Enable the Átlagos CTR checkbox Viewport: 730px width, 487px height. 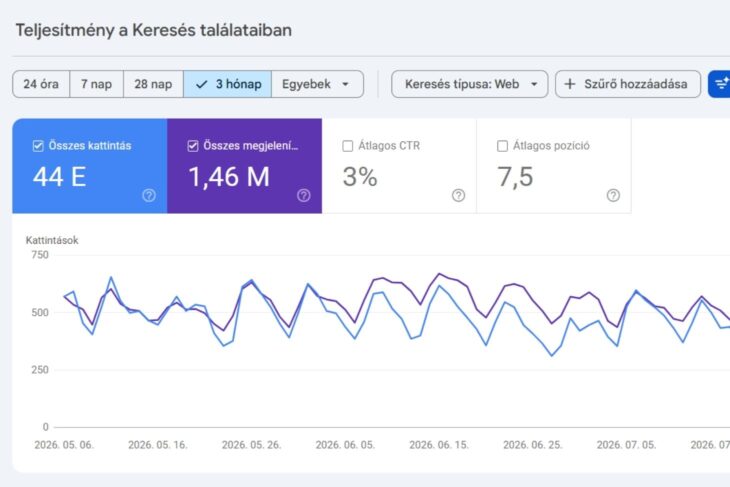pos(348,146)
